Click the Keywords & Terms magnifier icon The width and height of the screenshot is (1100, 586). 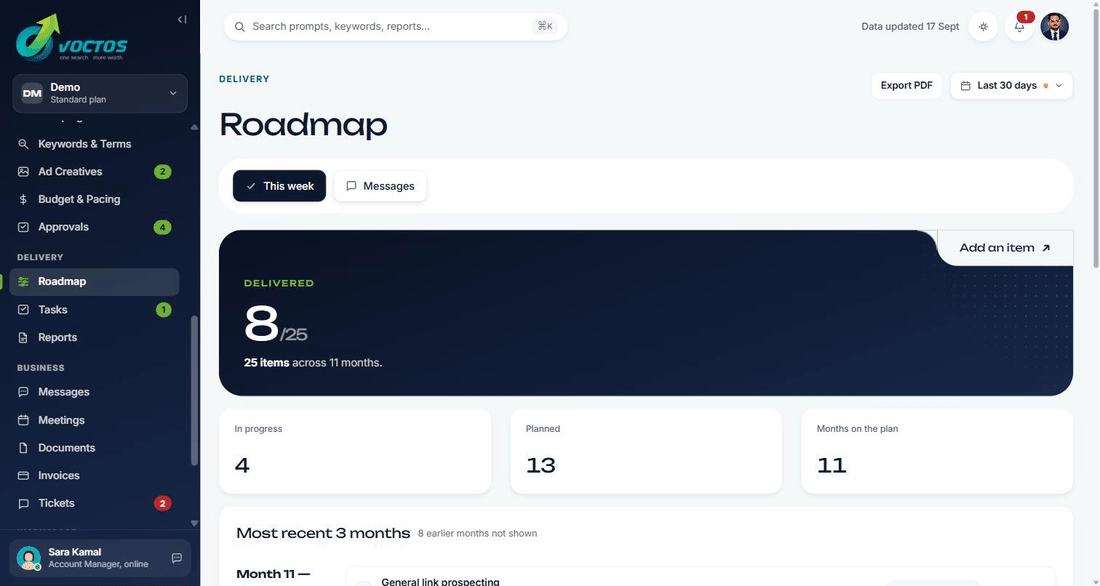click(23, 144)
